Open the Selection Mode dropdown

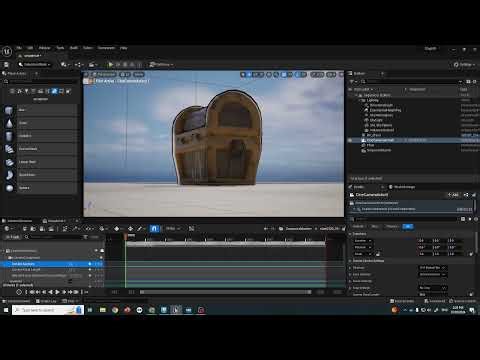click(35, 65)
